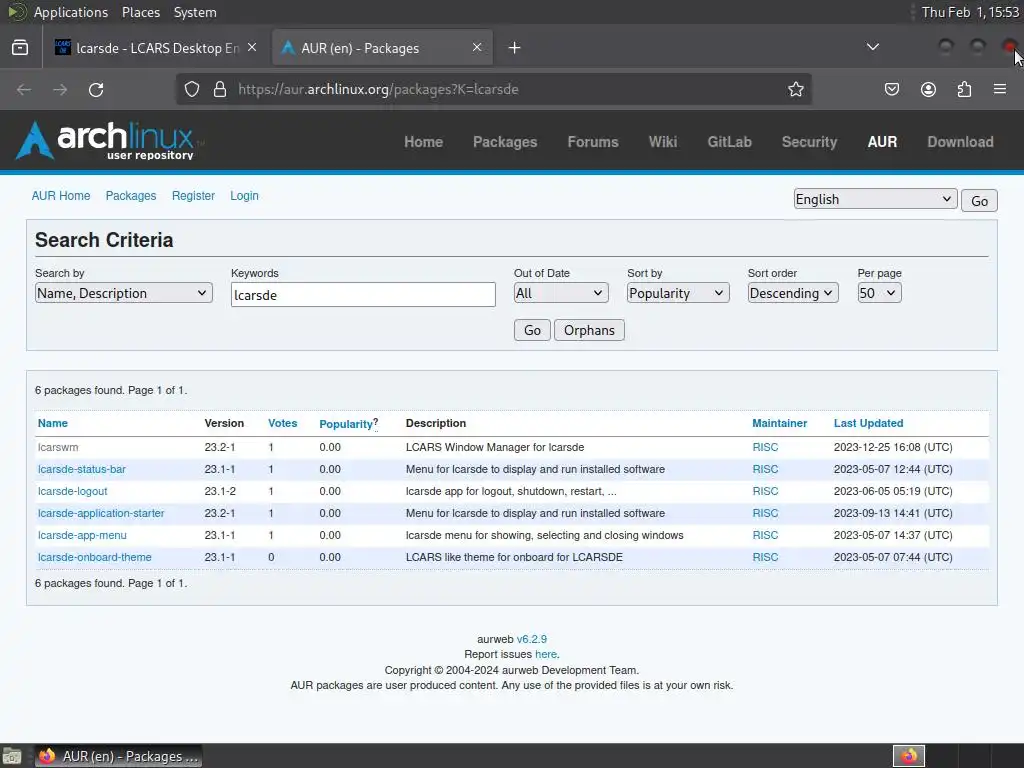Open the lcarsde-application-starter package
The width and height of the screenshot is (1024, 768).
pyautogui.click(x=101, y=513)
